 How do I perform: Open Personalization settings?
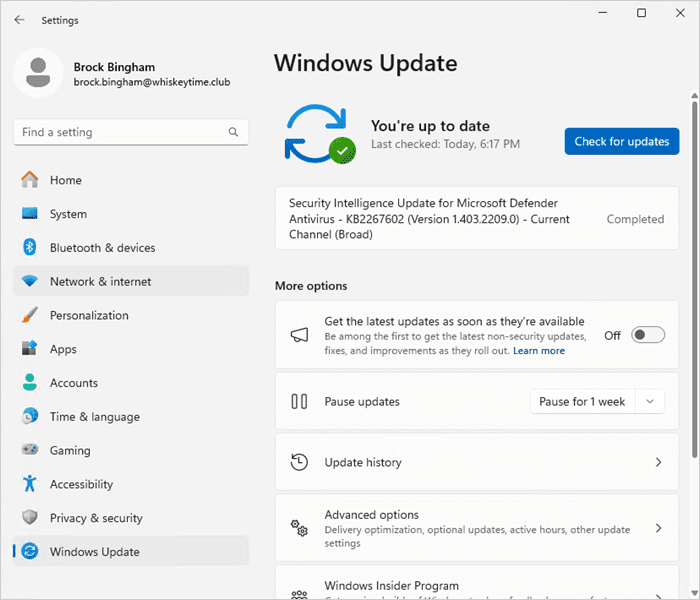click(x=131, y=315)
